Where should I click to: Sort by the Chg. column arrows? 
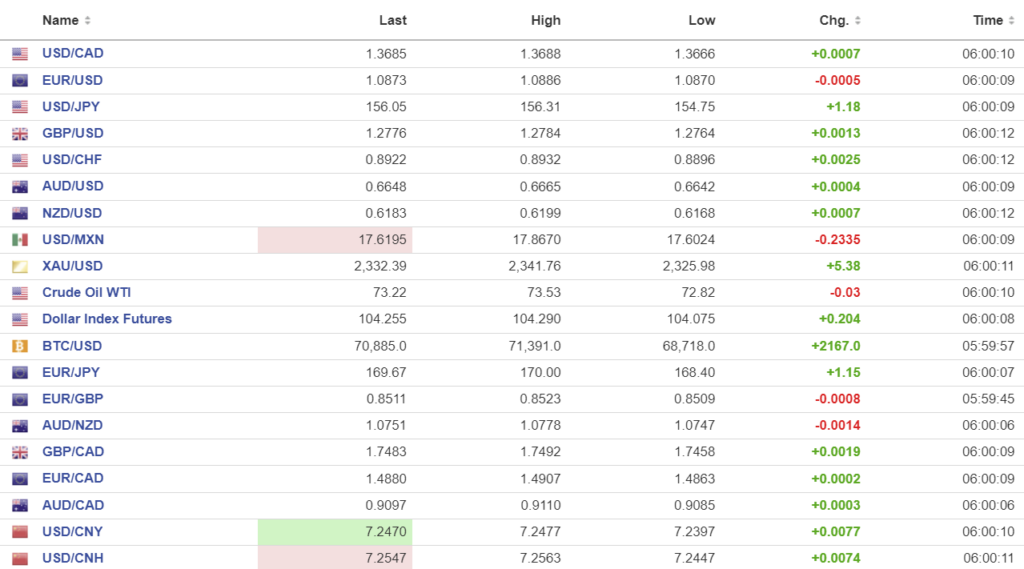coord(857,21)
